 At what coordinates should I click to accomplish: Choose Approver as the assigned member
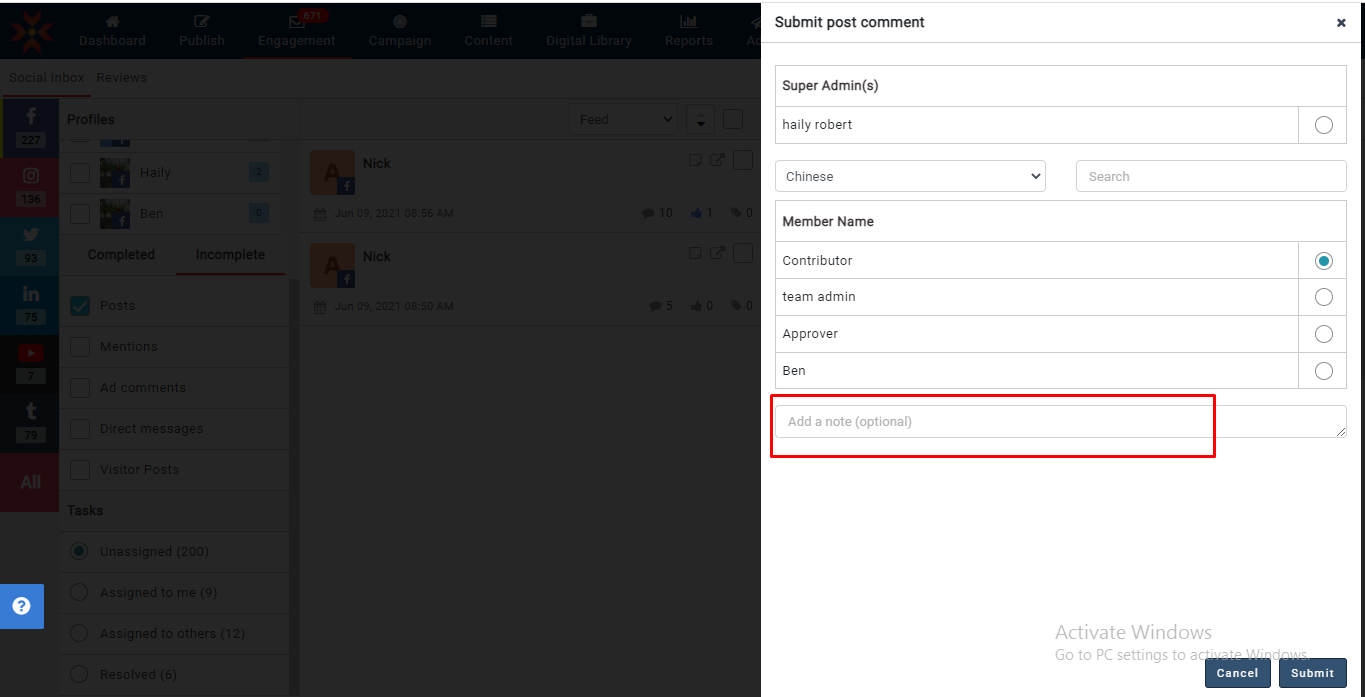(x=1323, y=334)
